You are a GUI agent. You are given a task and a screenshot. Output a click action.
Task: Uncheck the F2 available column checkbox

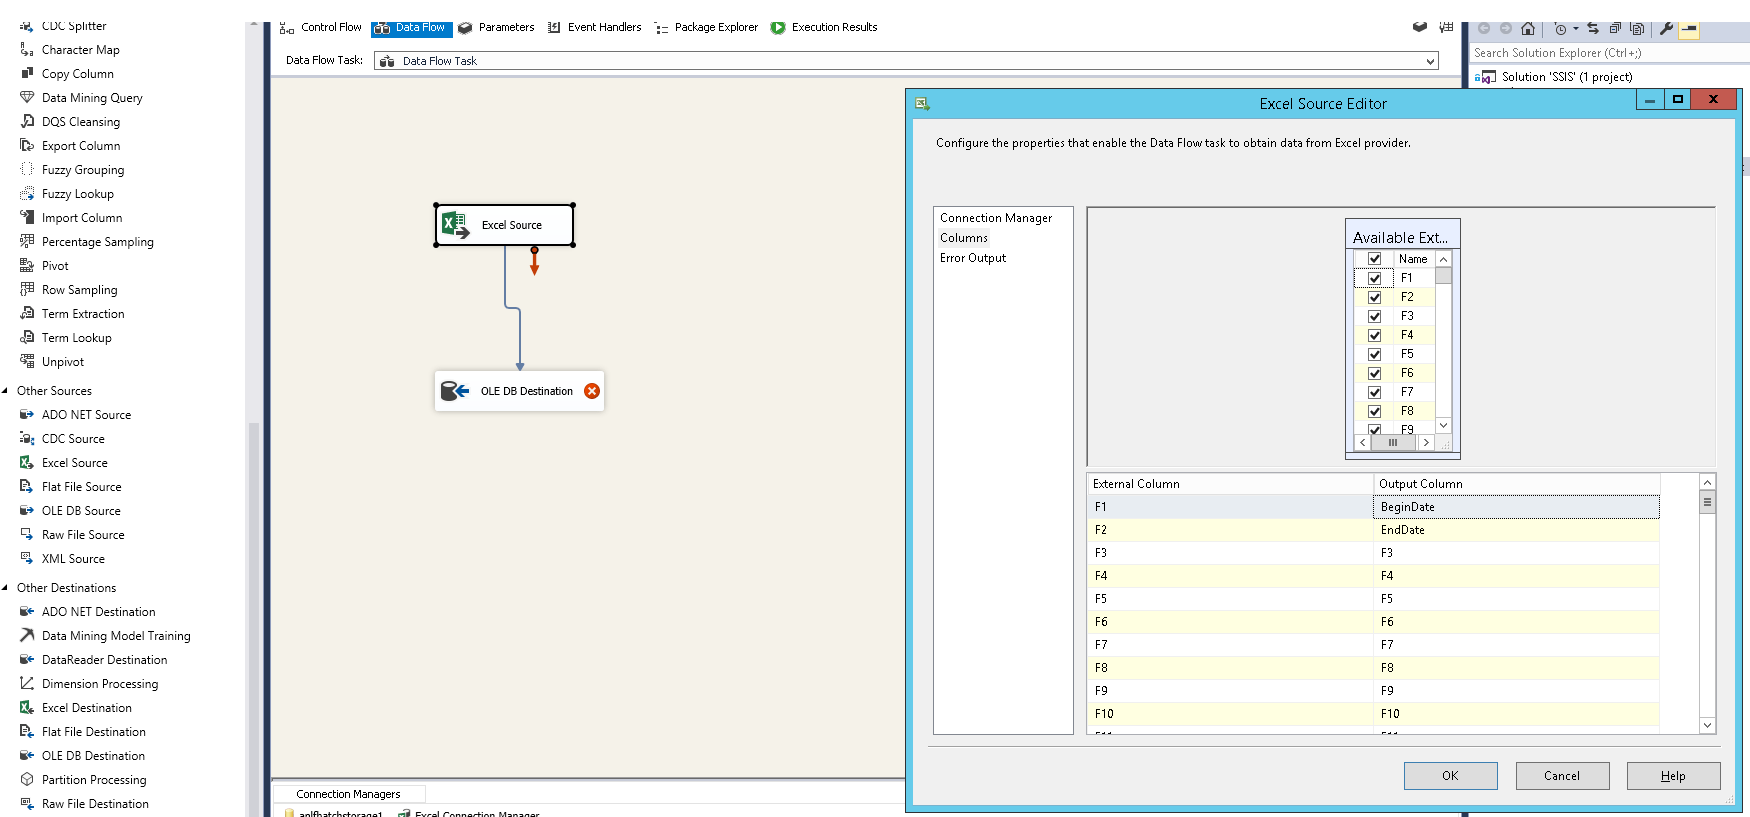(1374, 297)
